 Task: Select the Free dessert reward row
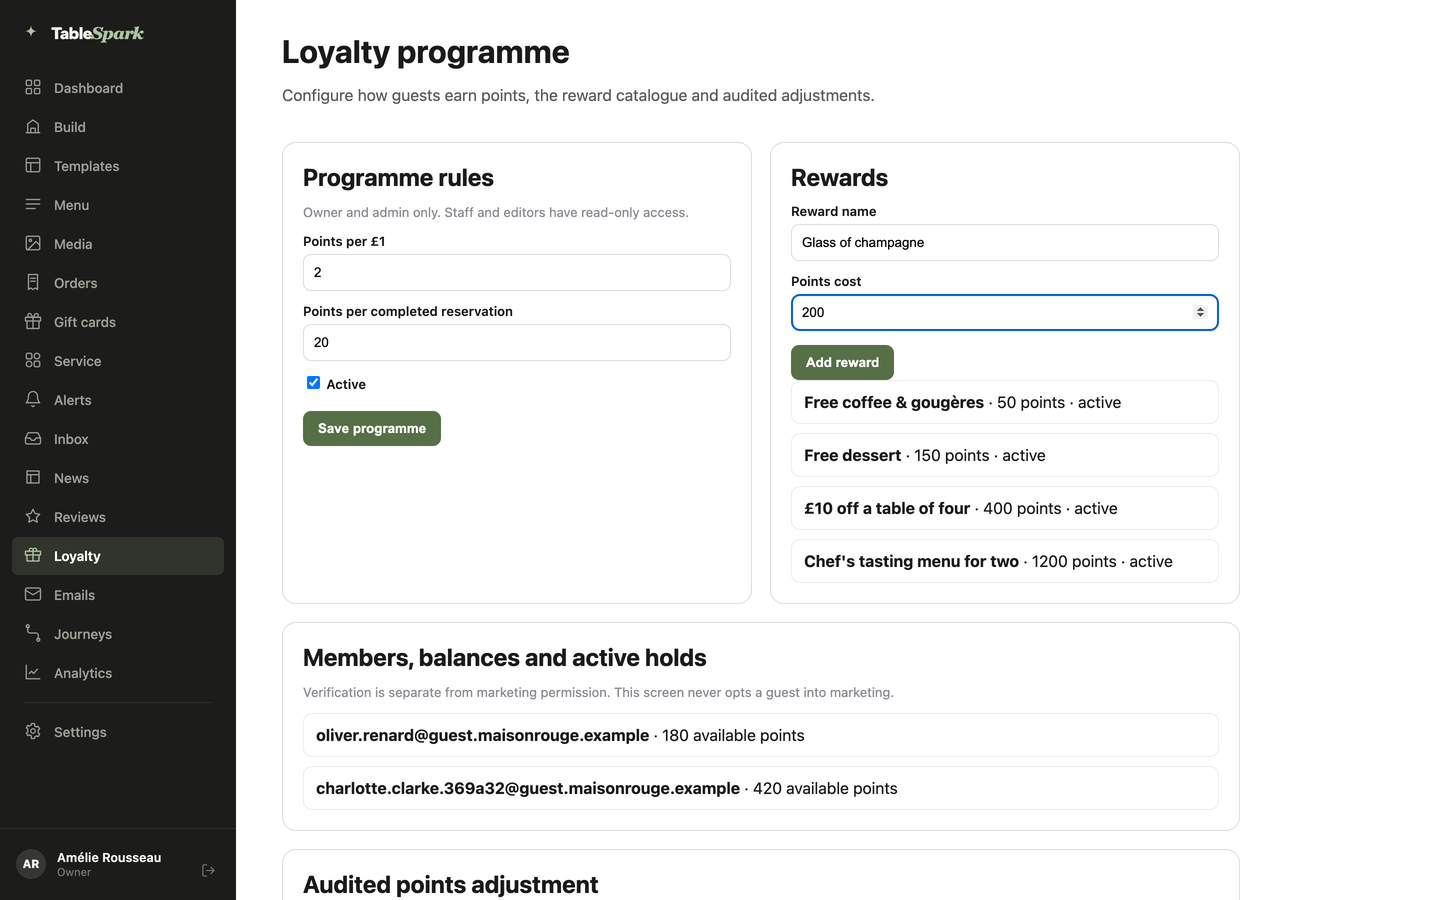coord(1005,455)
